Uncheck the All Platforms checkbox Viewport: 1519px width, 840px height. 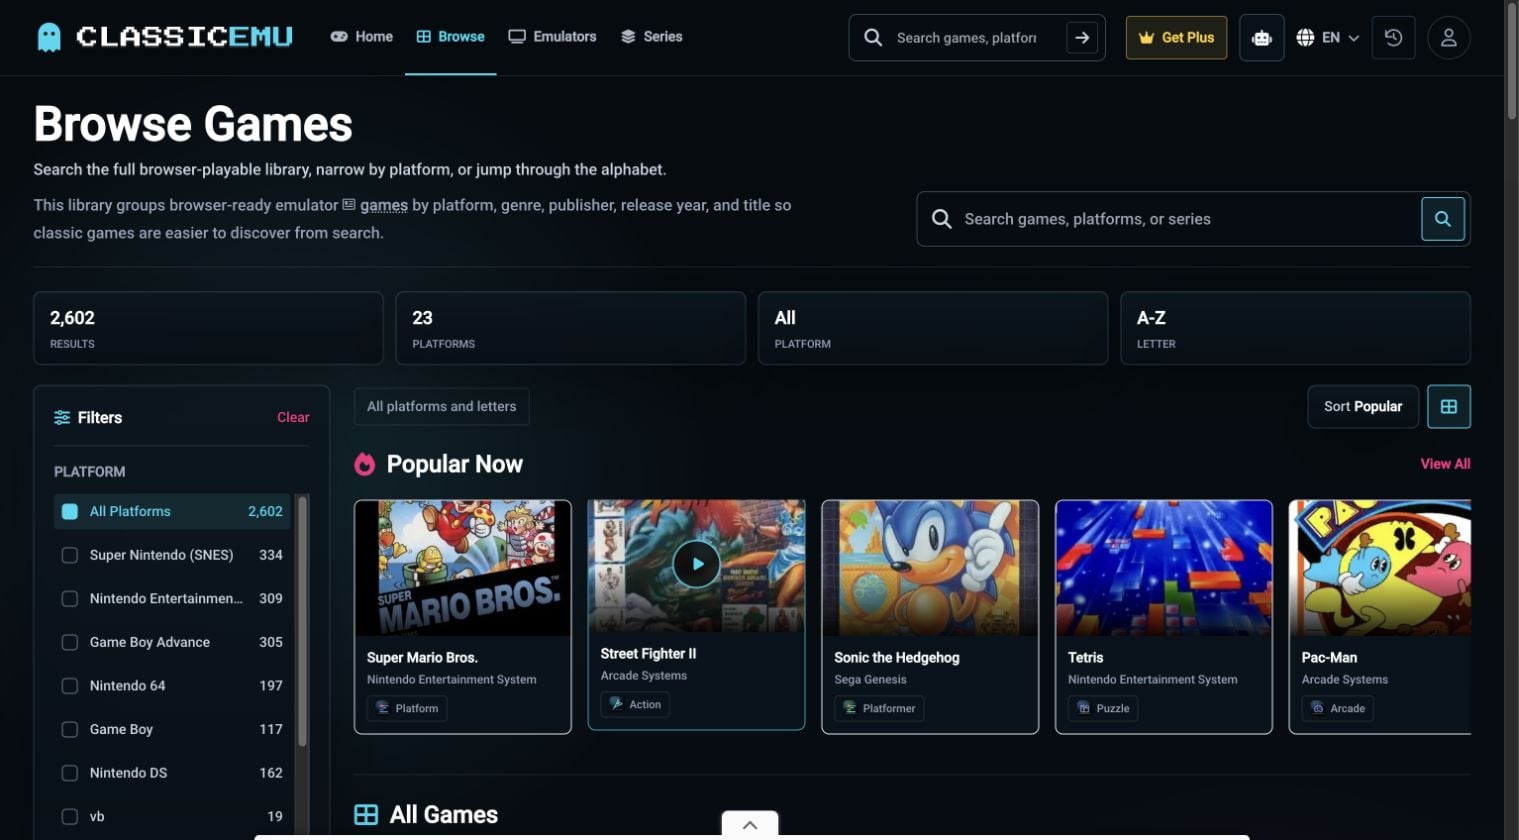click(70, 512)
